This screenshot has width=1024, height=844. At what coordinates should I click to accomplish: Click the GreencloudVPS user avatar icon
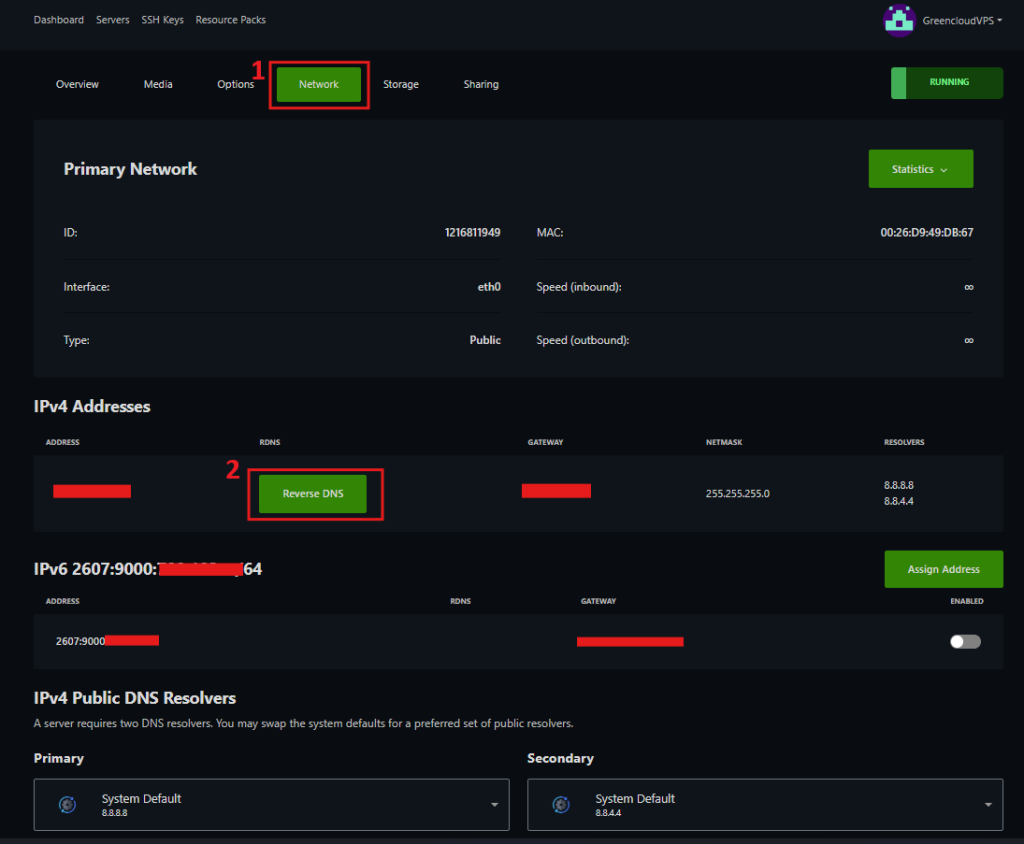tap(899, 20)
